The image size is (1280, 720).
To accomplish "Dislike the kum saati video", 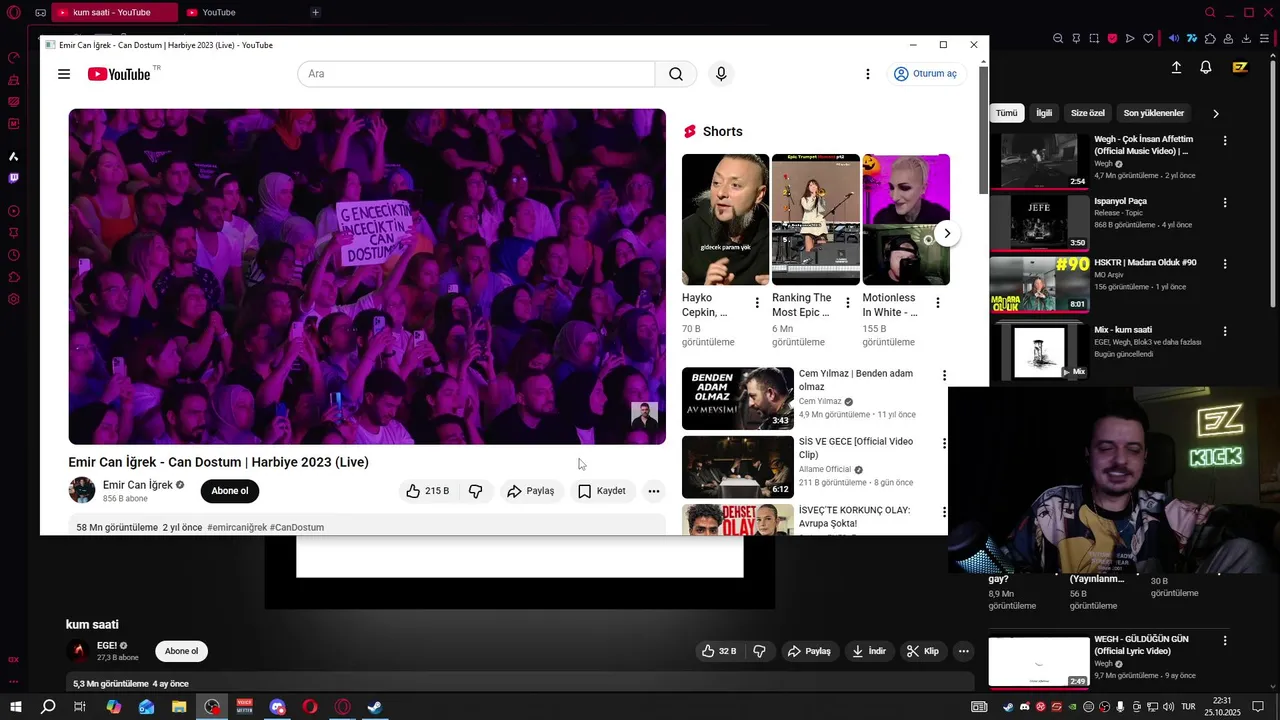I will click(x=760, y=651).
